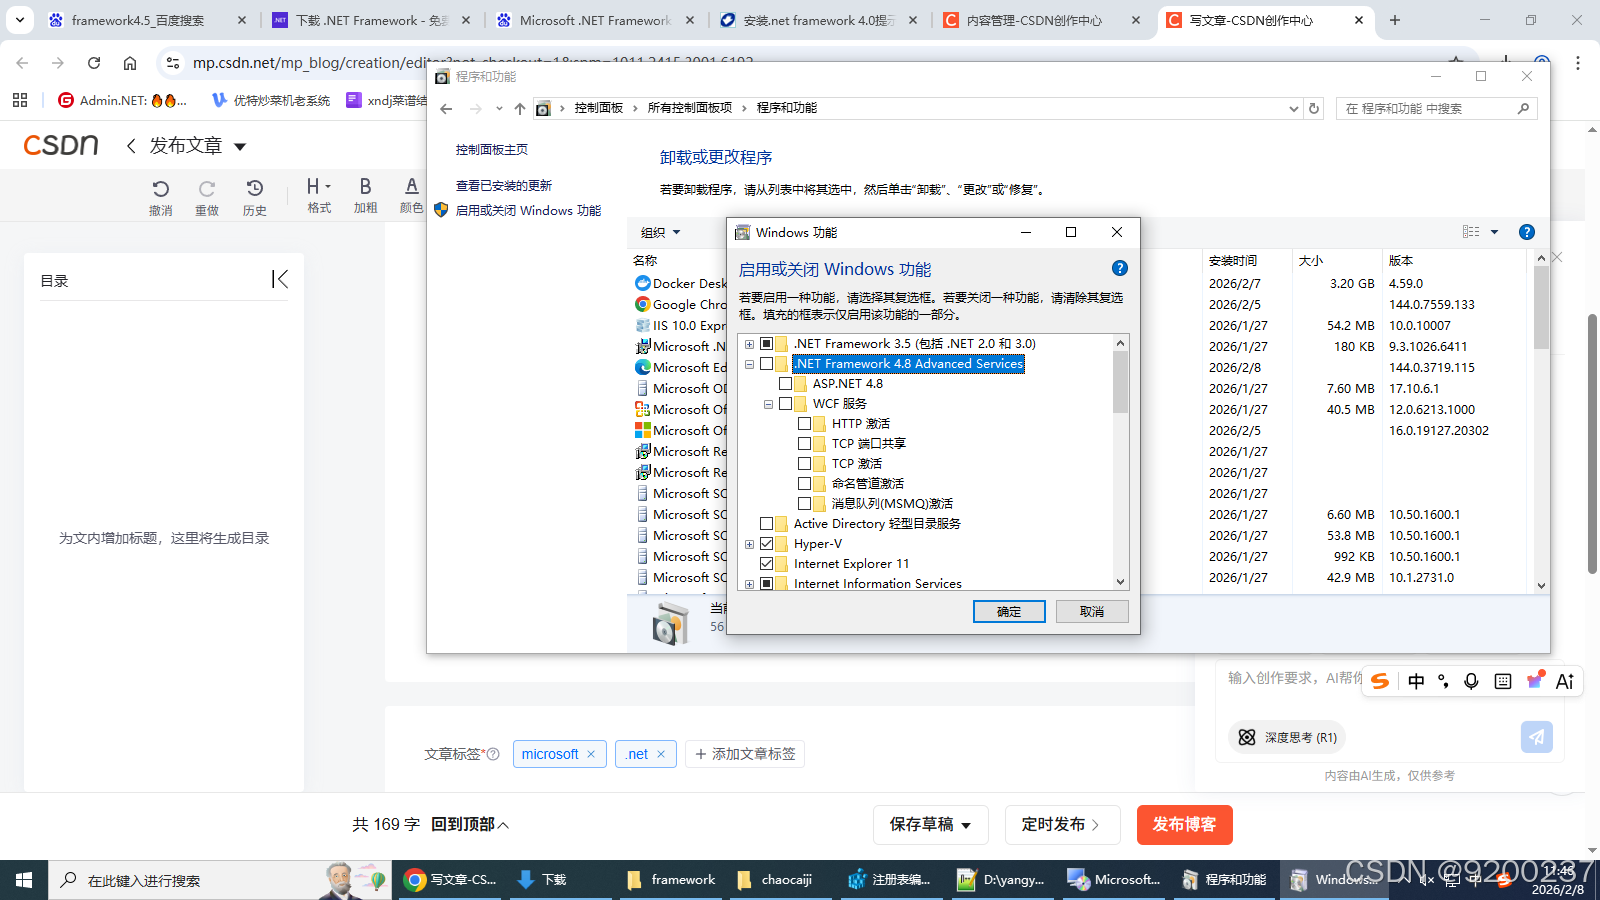Click 控制面板 breadcrumb item
This screenshot has height=900, width=1600.
point(599,108)
